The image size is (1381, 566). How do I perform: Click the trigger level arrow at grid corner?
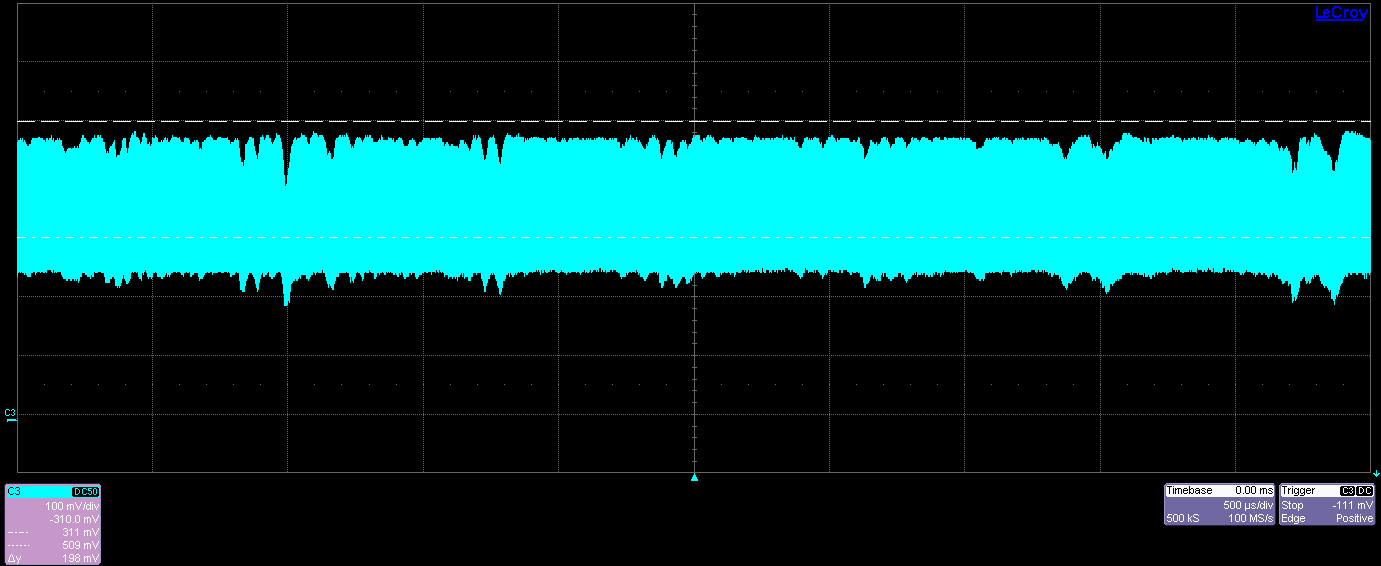click(x=1376, y=472)
